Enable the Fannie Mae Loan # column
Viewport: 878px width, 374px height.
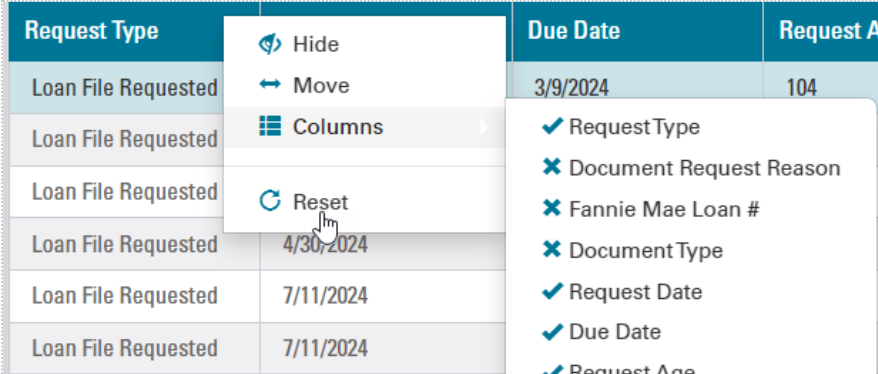[x=552, y=209]
